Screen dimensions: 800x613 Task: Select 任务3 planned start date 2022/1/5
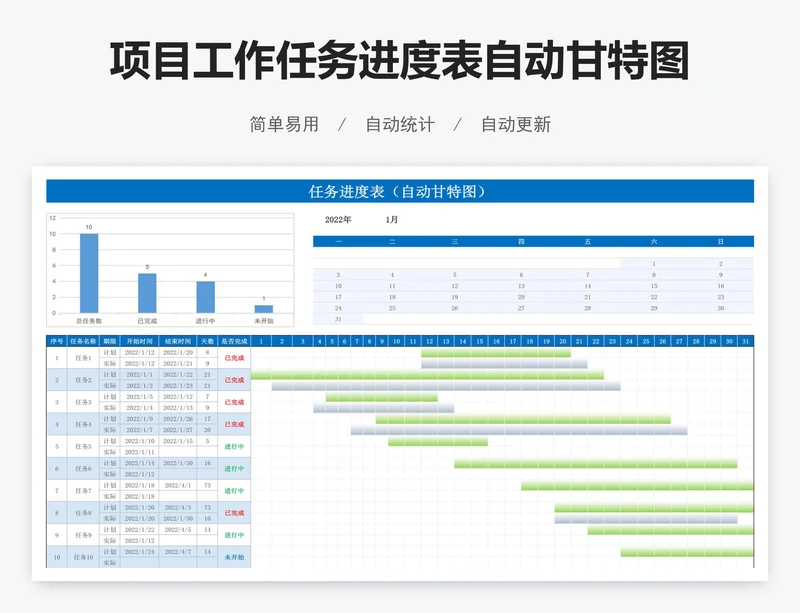click(x=139, y=397)
